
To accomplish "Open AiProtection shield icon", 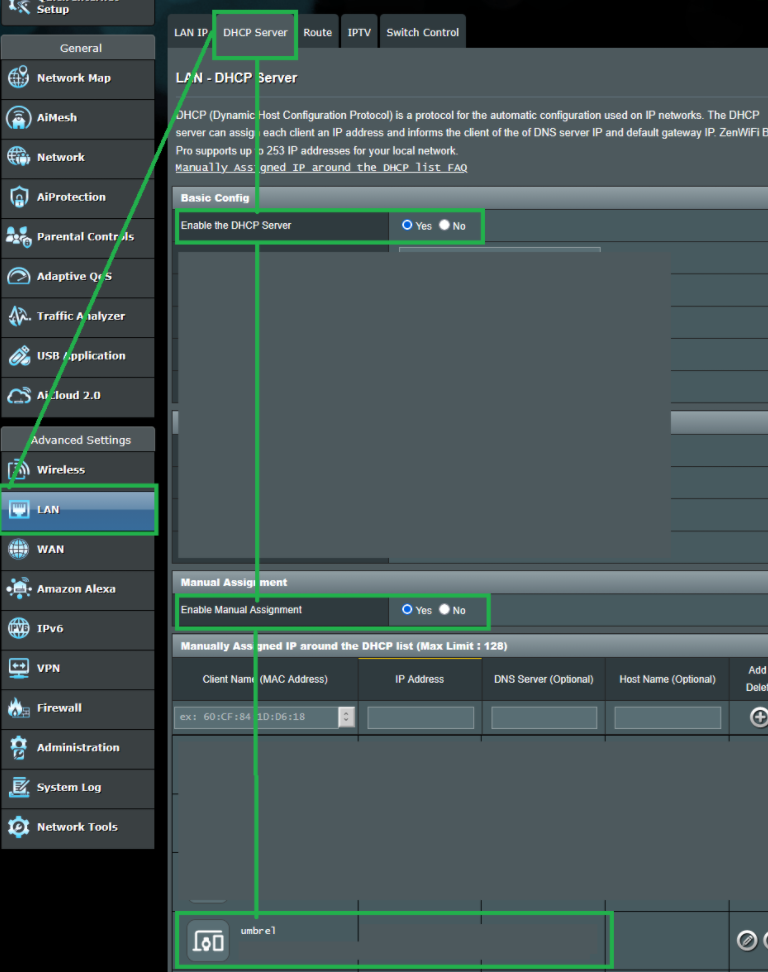I will [x=19, y=197].
